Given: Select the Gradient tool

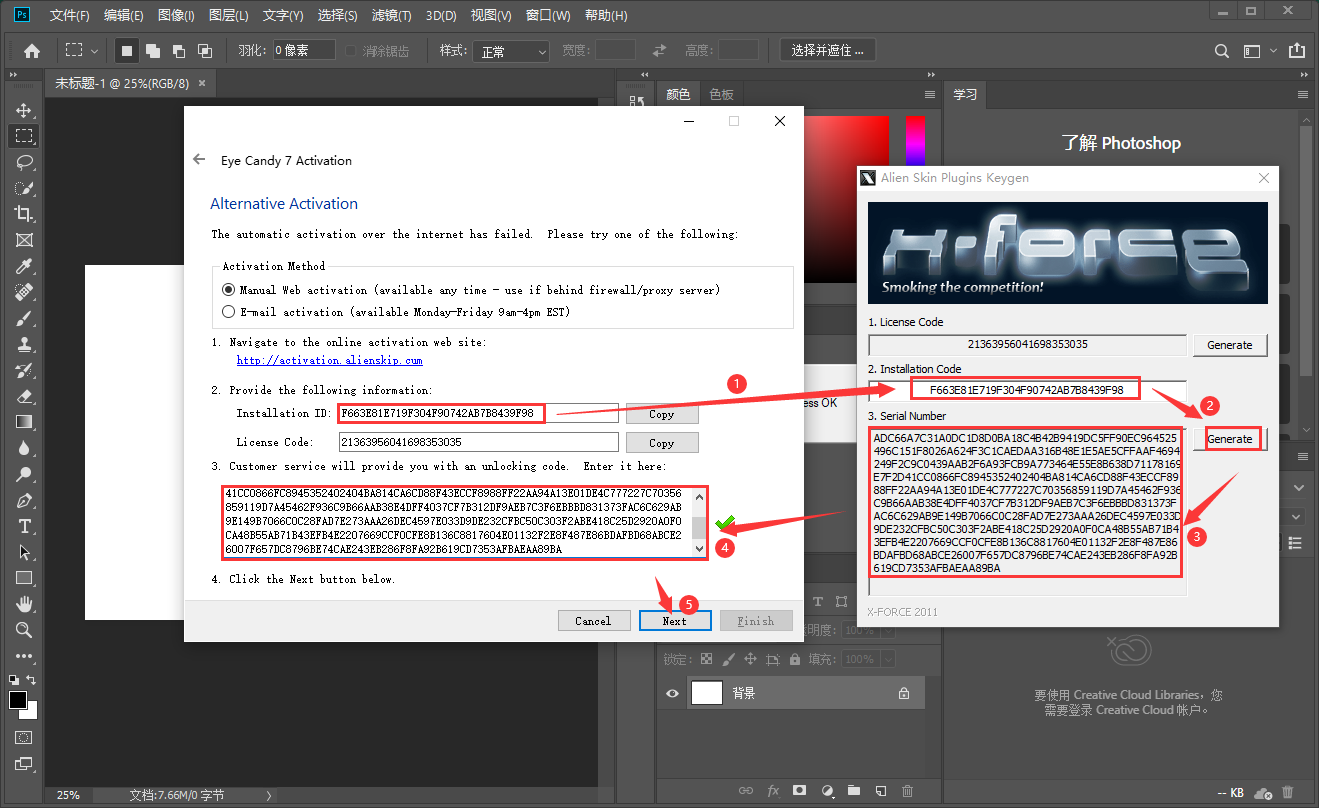Looking at the screenshot, I should (x=24, y=422).
